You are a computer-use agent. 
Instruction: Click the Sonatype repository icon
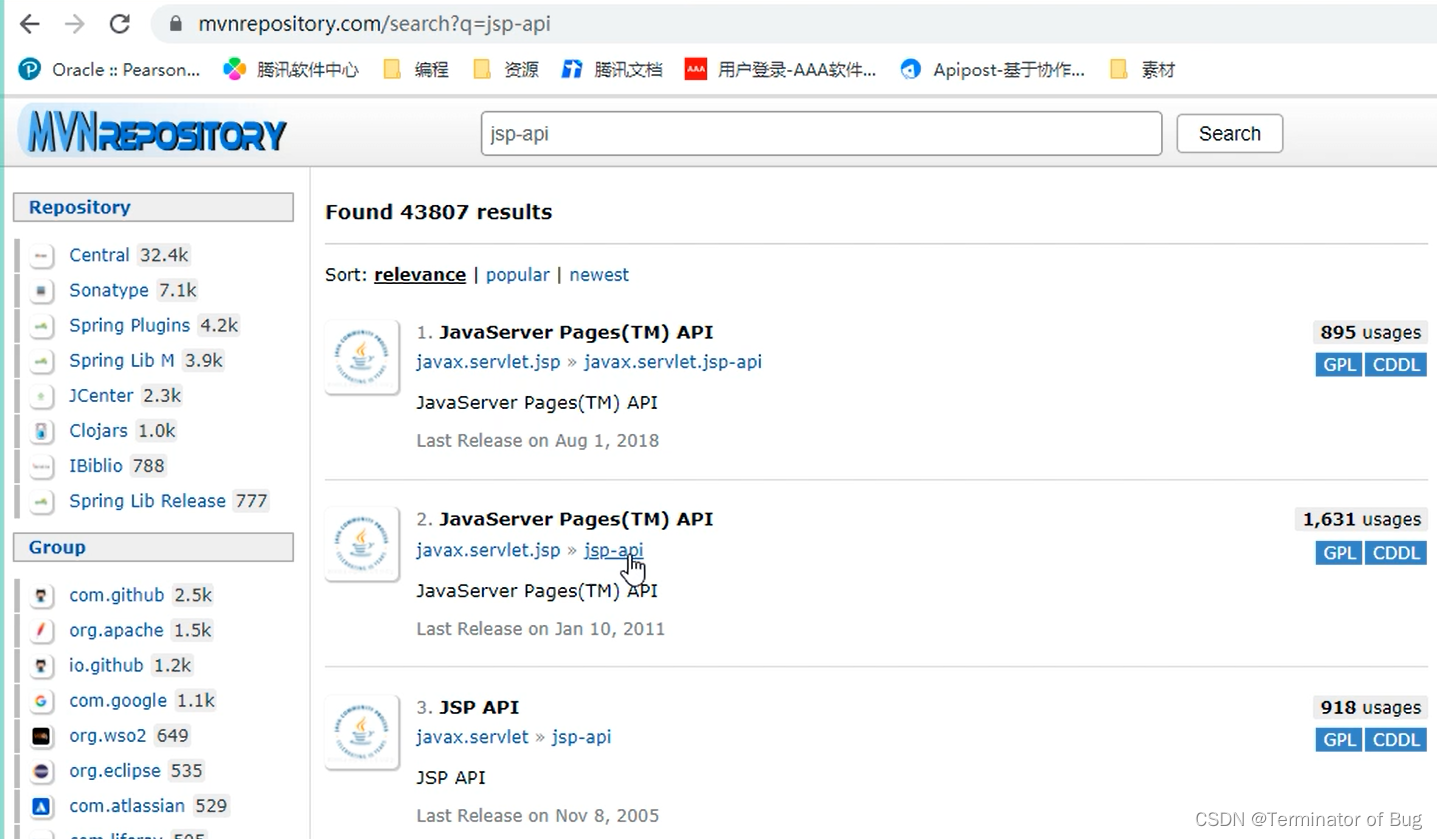coord(41,291)
